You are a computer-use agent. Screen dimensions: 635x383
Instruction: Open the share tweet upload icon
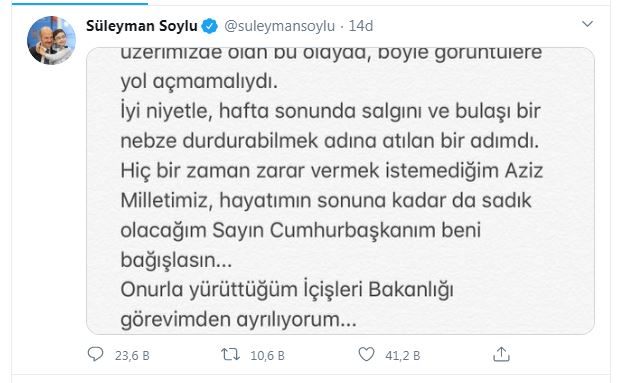coord(501,354)
